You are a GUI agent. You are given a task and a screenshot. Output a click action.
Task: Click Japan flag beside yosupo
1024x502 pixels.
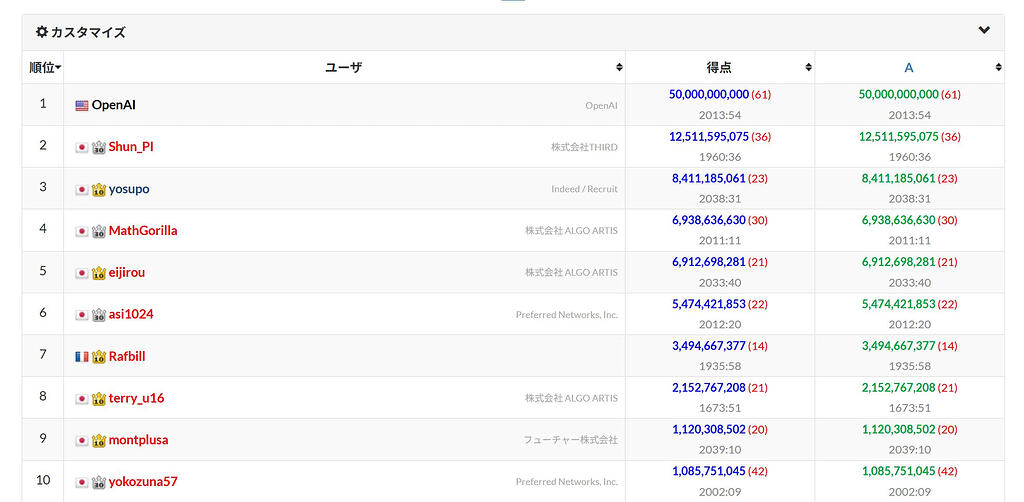point(82,189)
